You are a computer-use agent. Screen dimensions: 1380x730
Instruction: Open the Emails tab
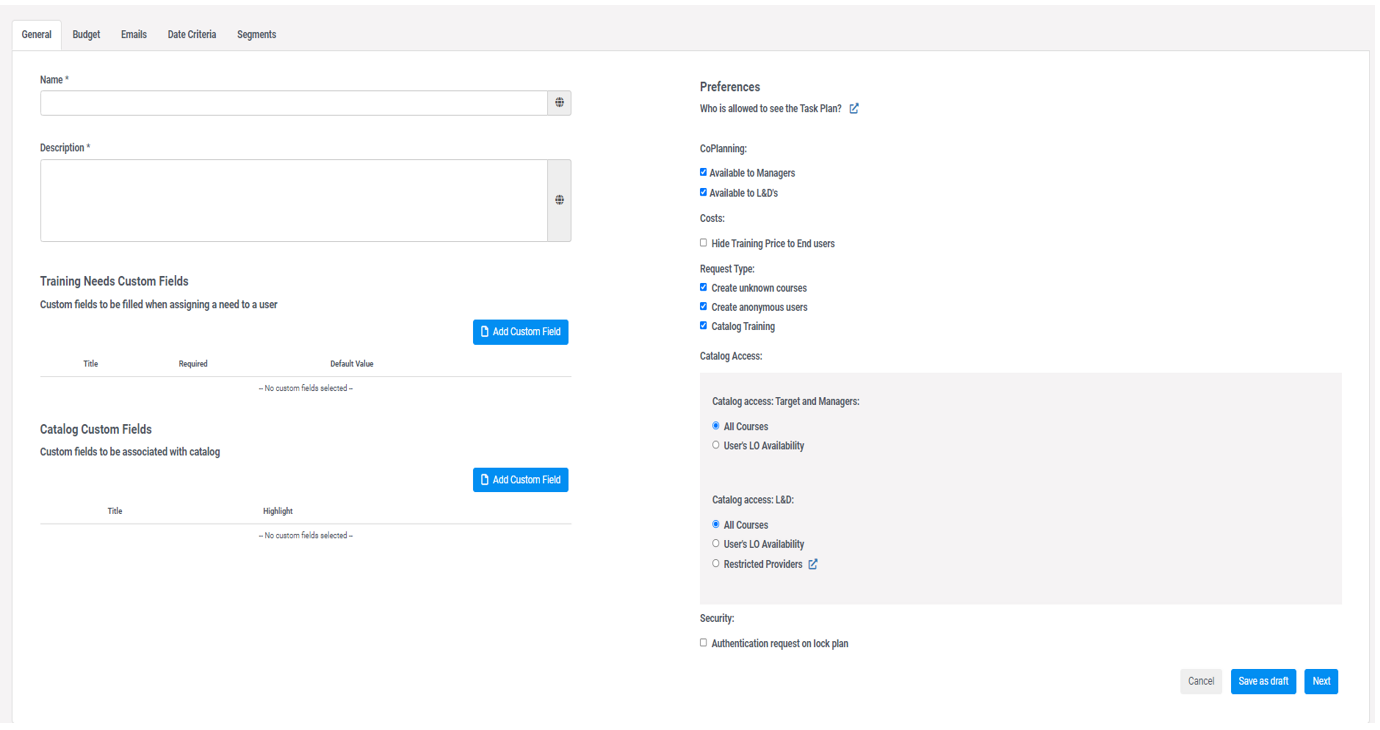point(134,35)
